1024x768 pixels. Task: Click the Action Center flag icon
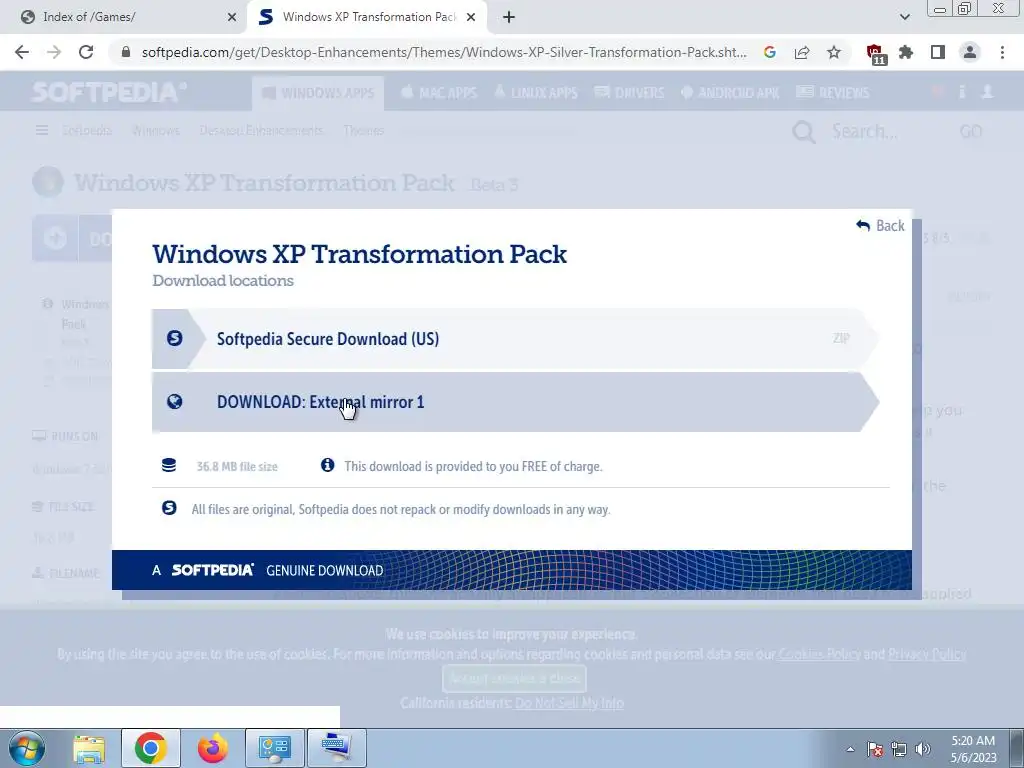(x=875, y=749)
